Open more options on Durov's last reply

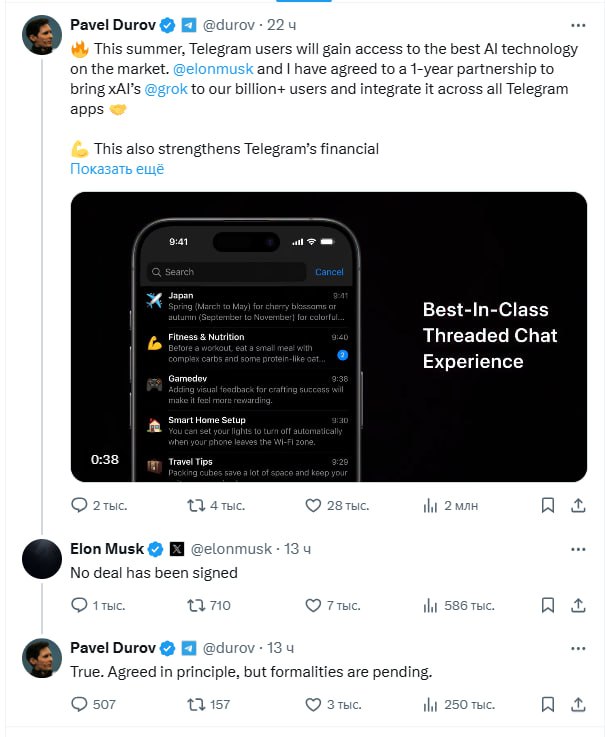pos(578,649)
